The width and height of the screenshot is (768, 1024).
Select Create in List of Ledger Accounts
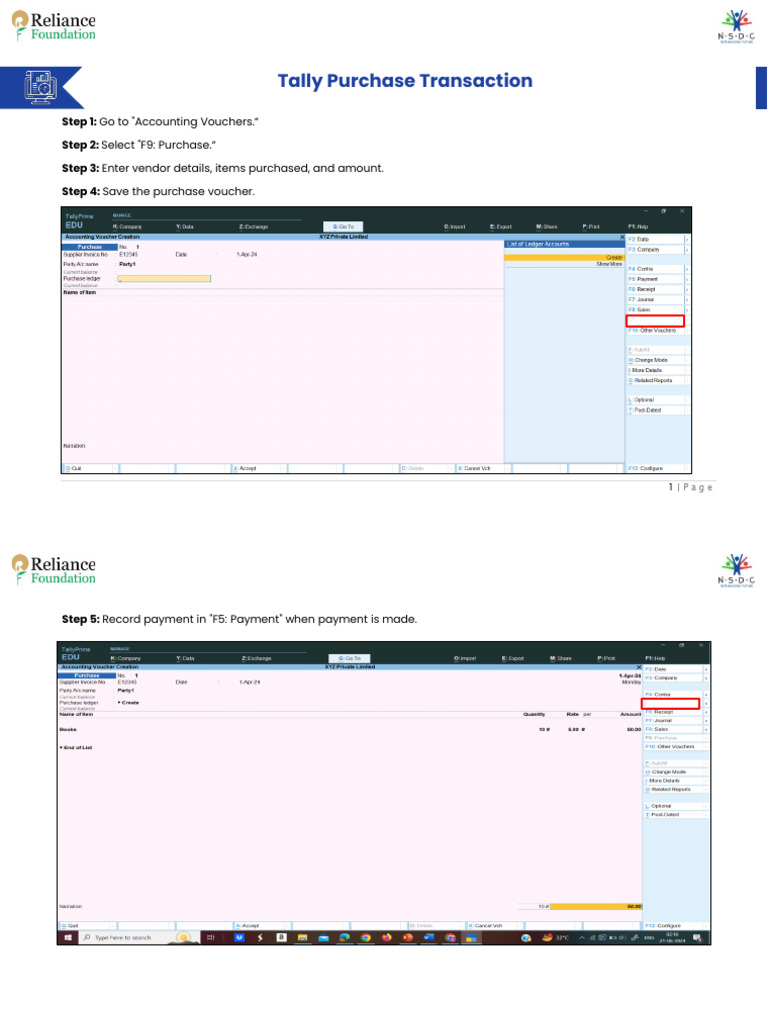pos(564,257)
